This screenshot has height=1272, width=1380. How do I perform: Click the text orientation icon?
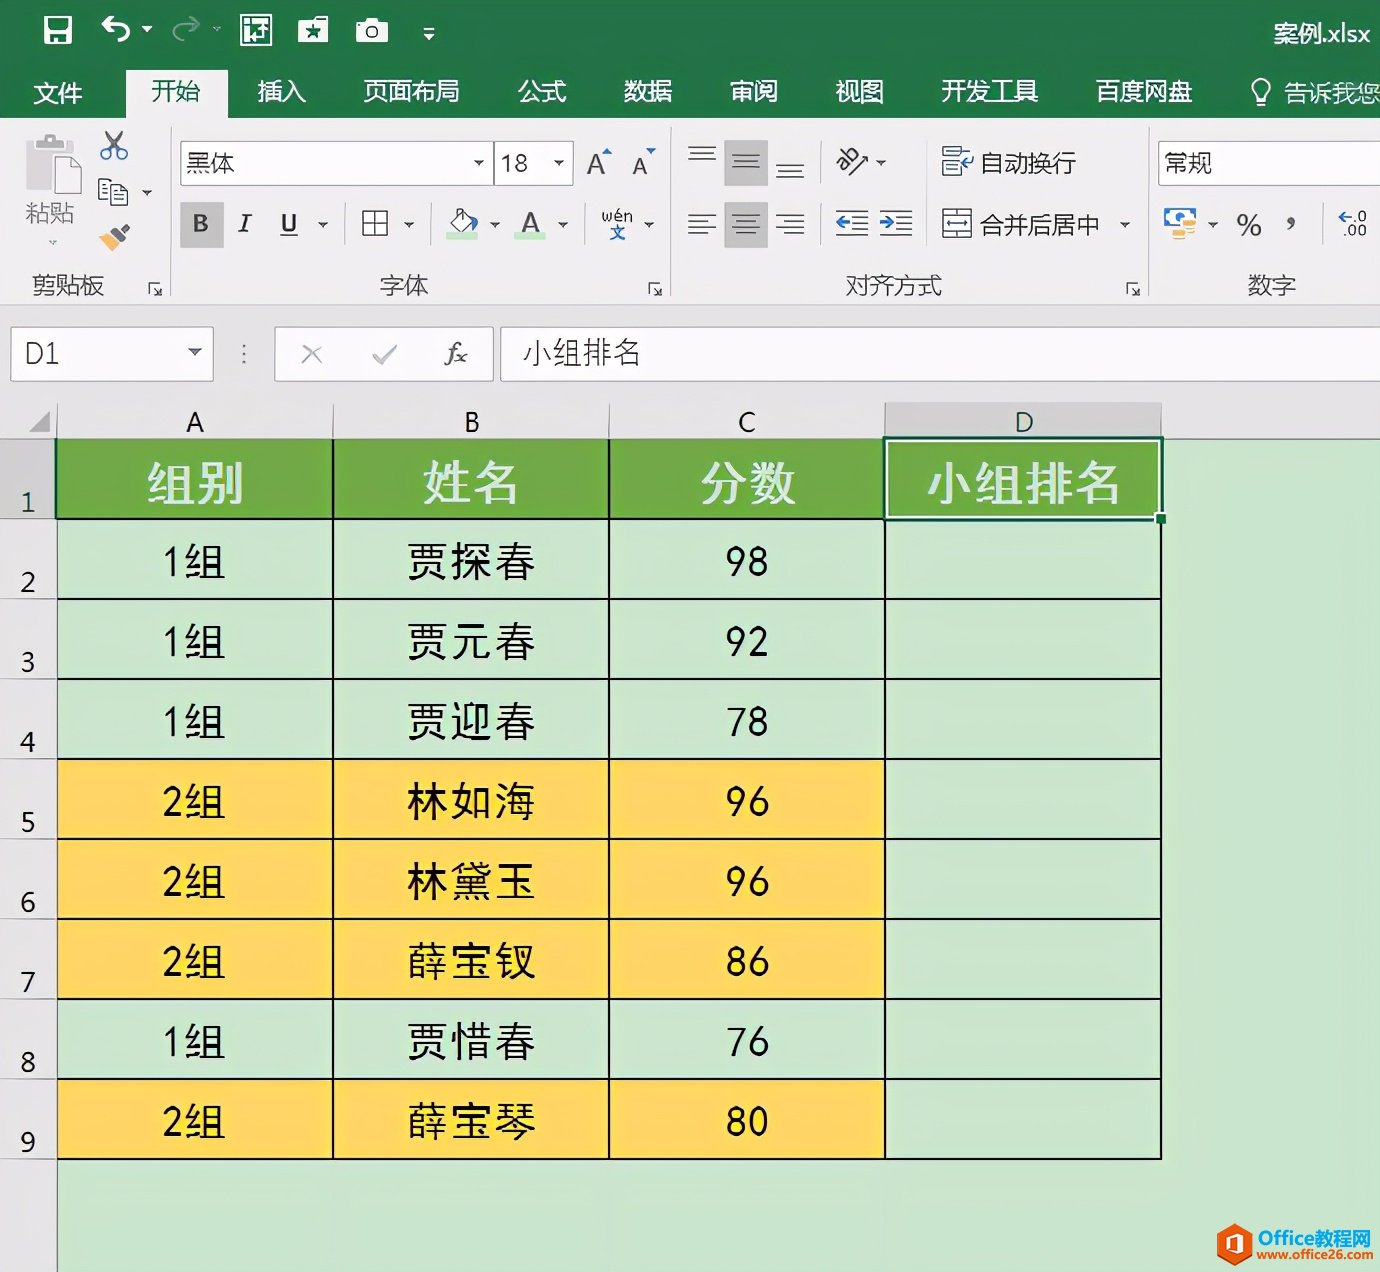[852, 161]
